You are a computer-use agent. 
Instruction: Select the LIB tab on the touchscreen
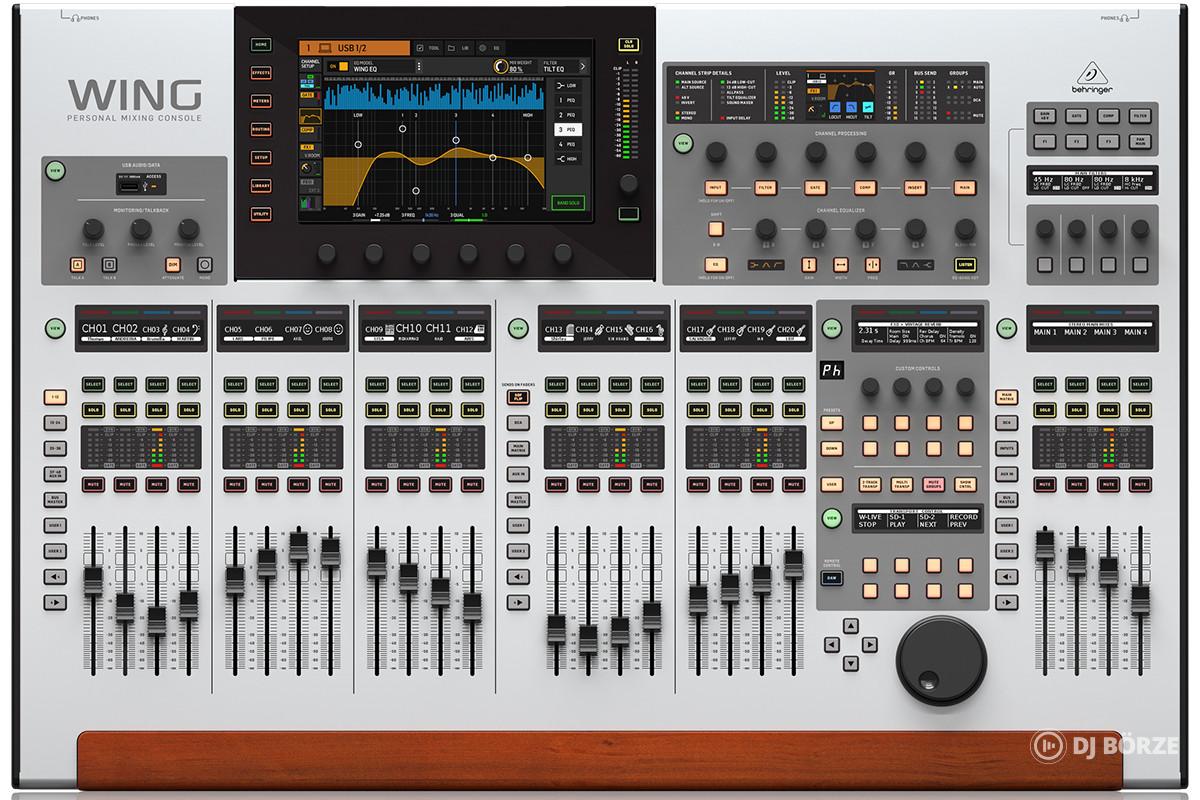457,47
